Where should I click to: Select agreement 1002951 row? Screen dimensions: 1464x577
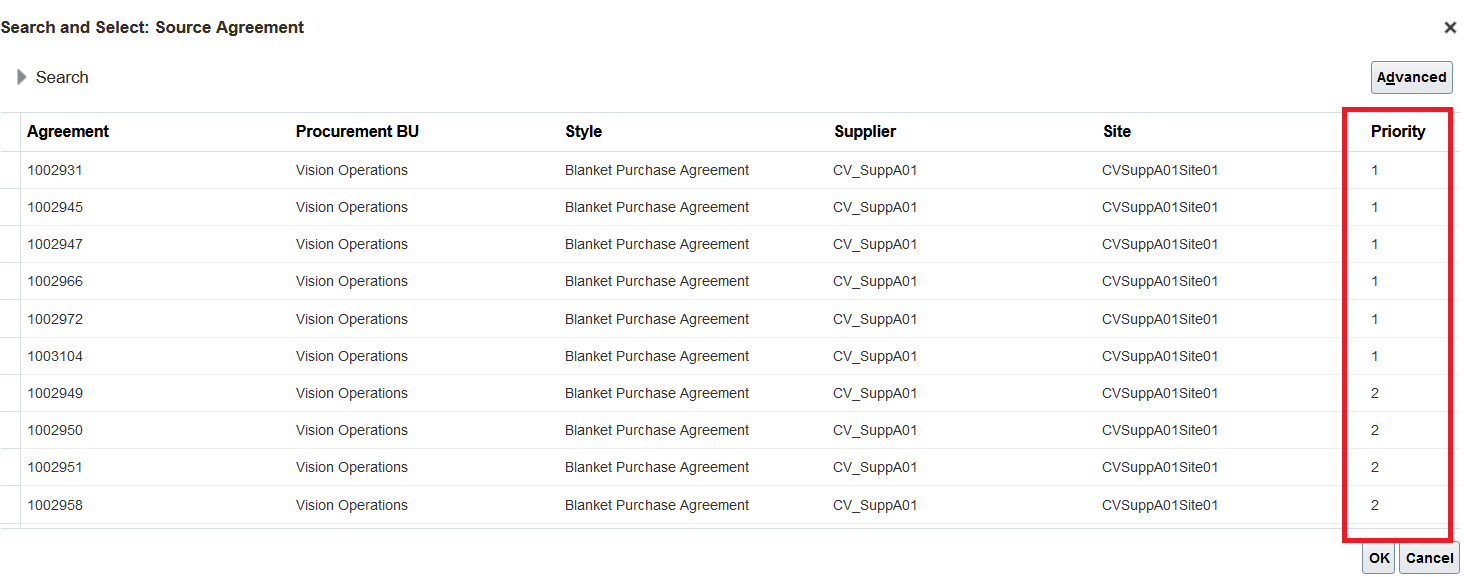(x=55, y=467)
